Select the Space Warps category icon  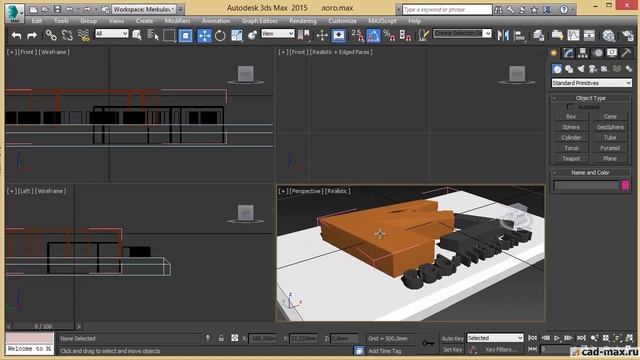pos(617,69)
